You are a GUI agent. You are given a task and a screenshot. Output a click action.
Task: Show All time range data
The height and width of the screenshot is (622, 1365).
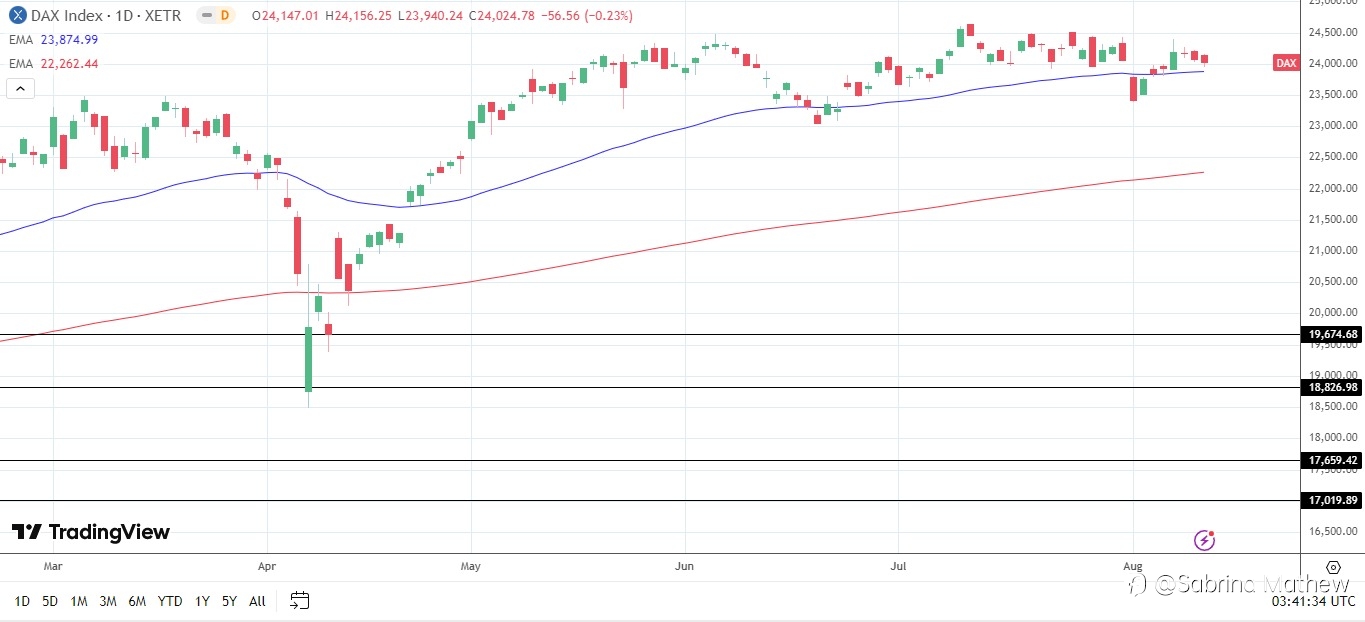257,601
